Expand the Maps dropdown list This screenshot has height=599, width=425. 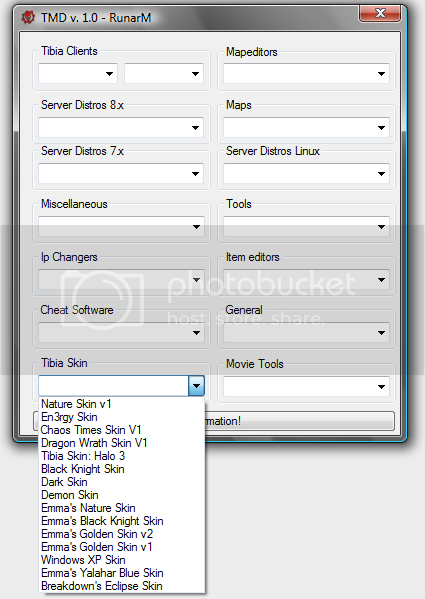click(x=306, y=127)
